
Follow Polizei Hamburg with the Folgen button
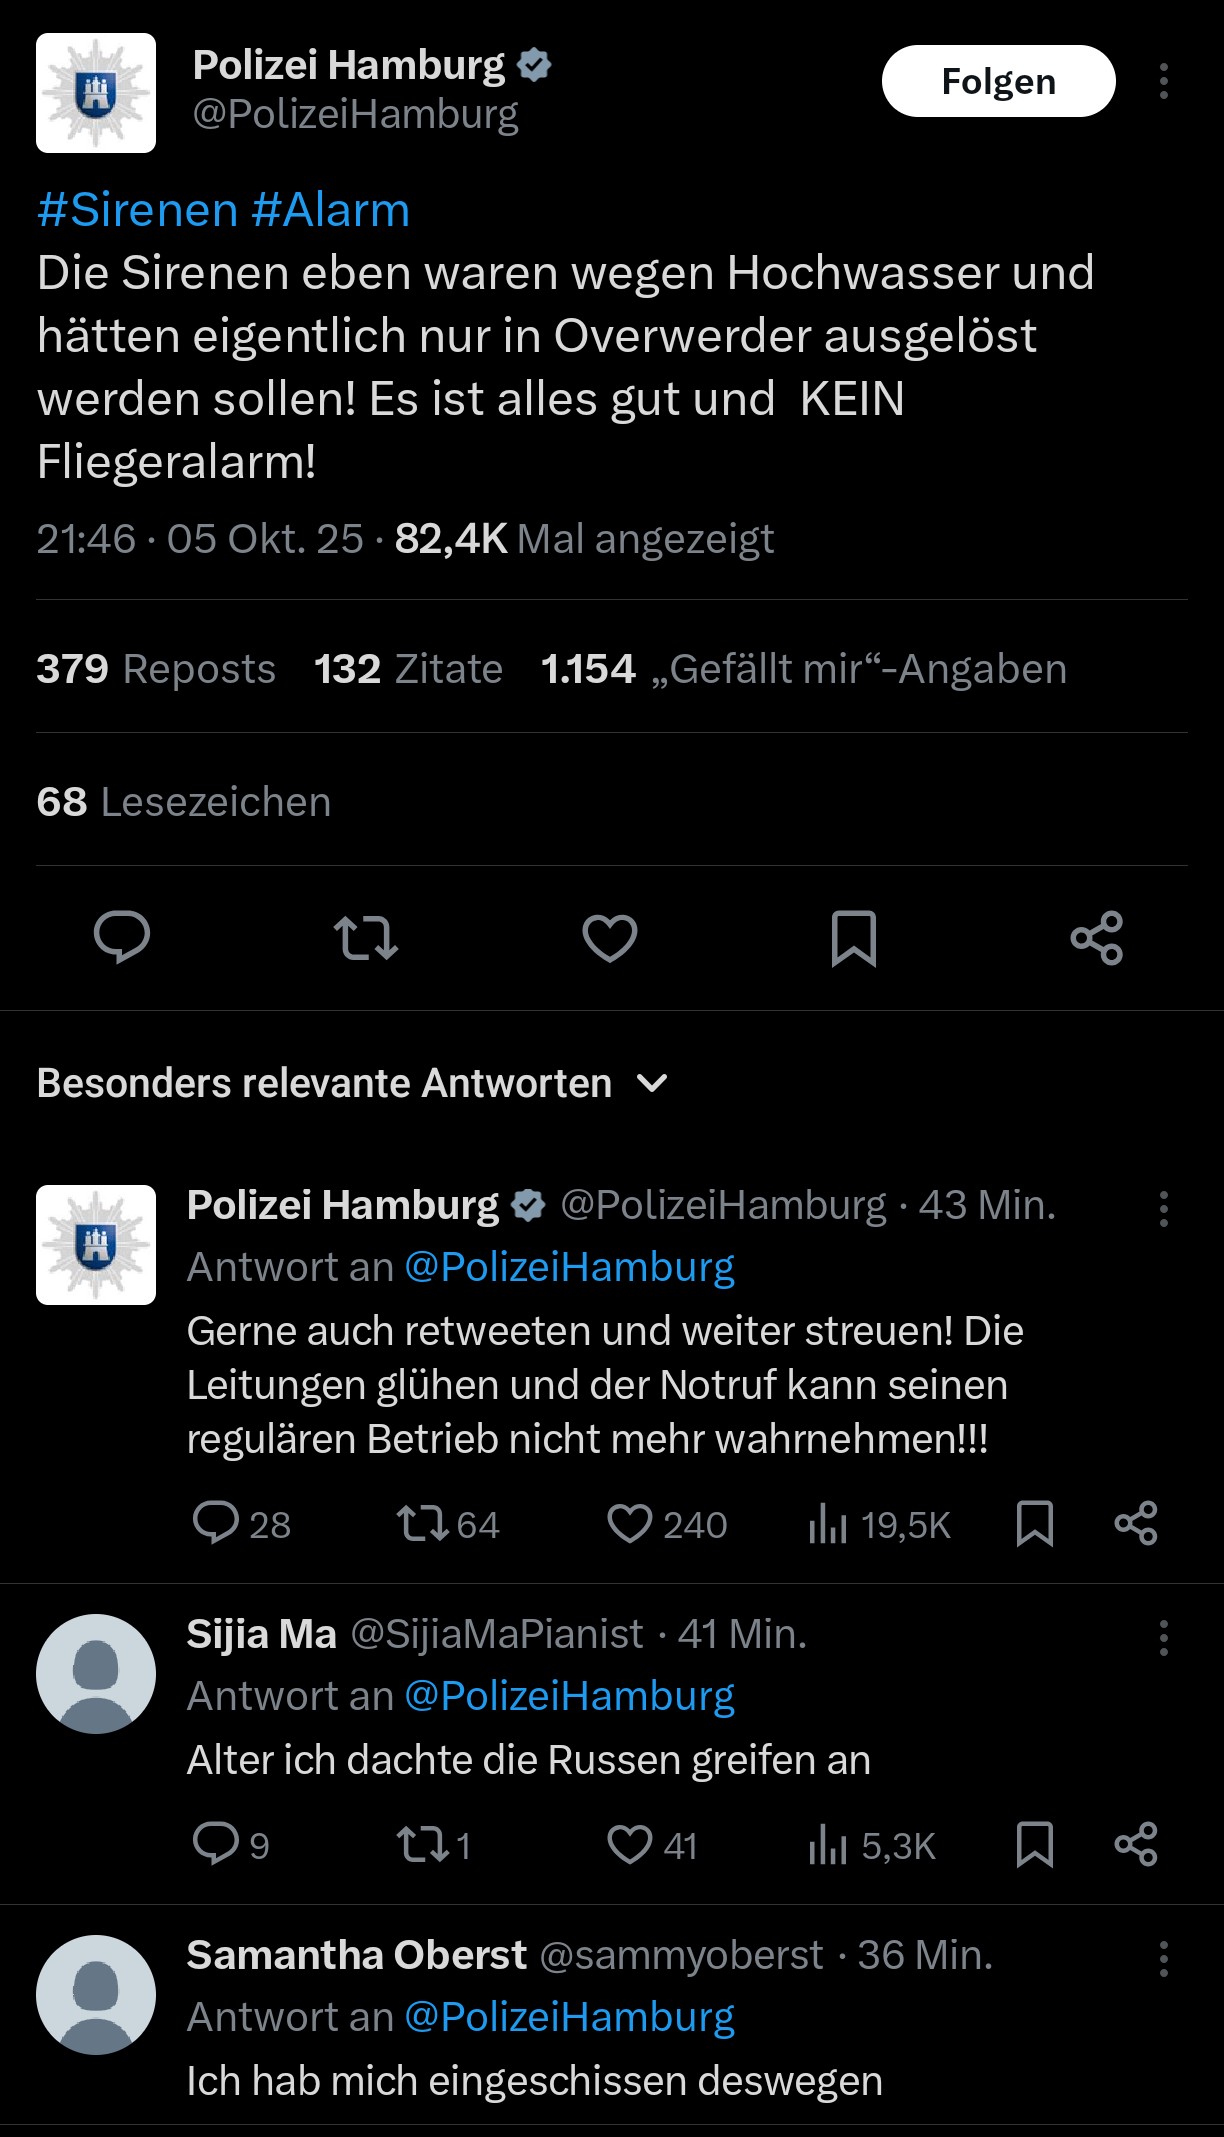coord(998,81)
